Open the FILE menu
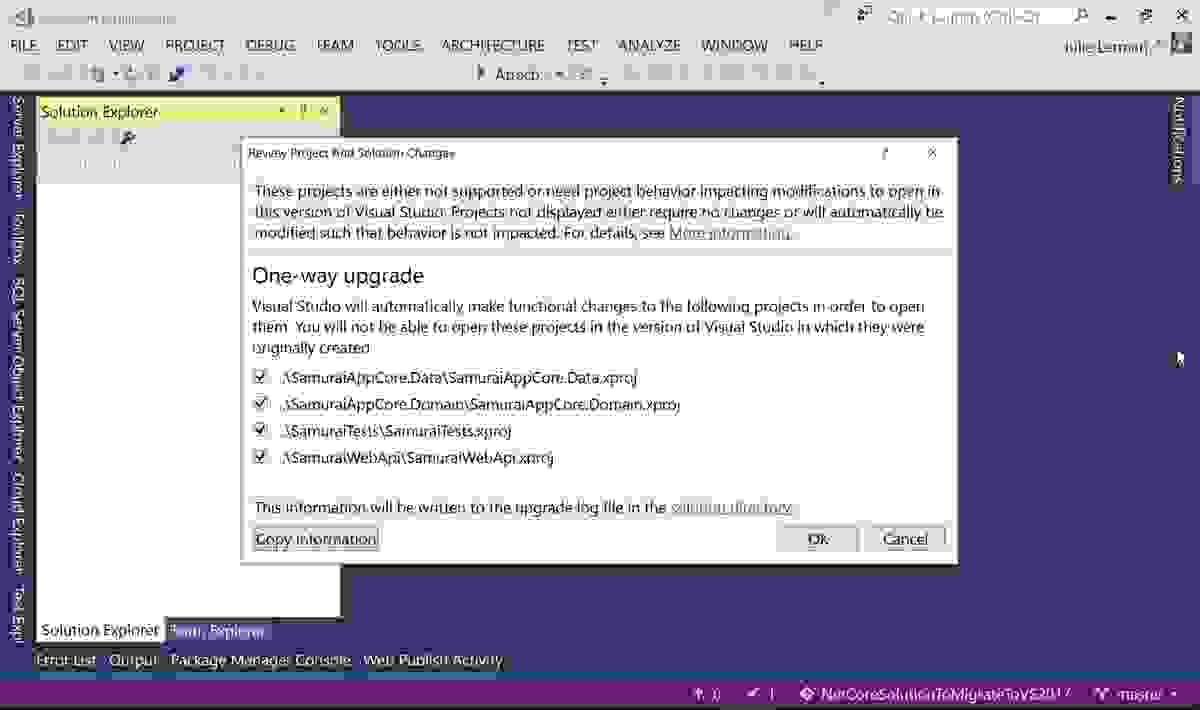Image resolution: width=1200 pixels, height=710 pixels. point(24,45)
